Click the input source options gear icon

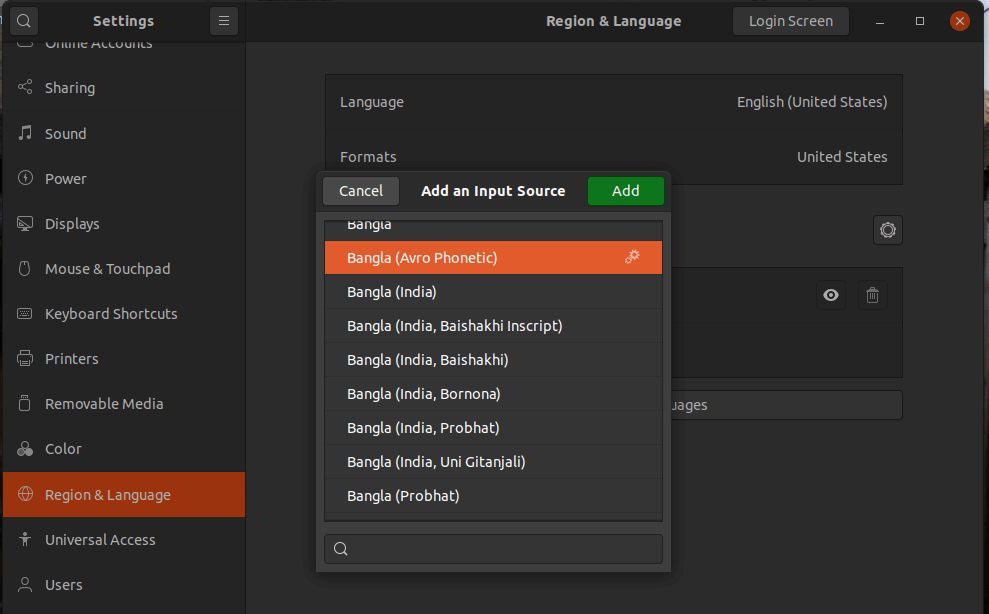pyautogui.click(x=887, y=230)
